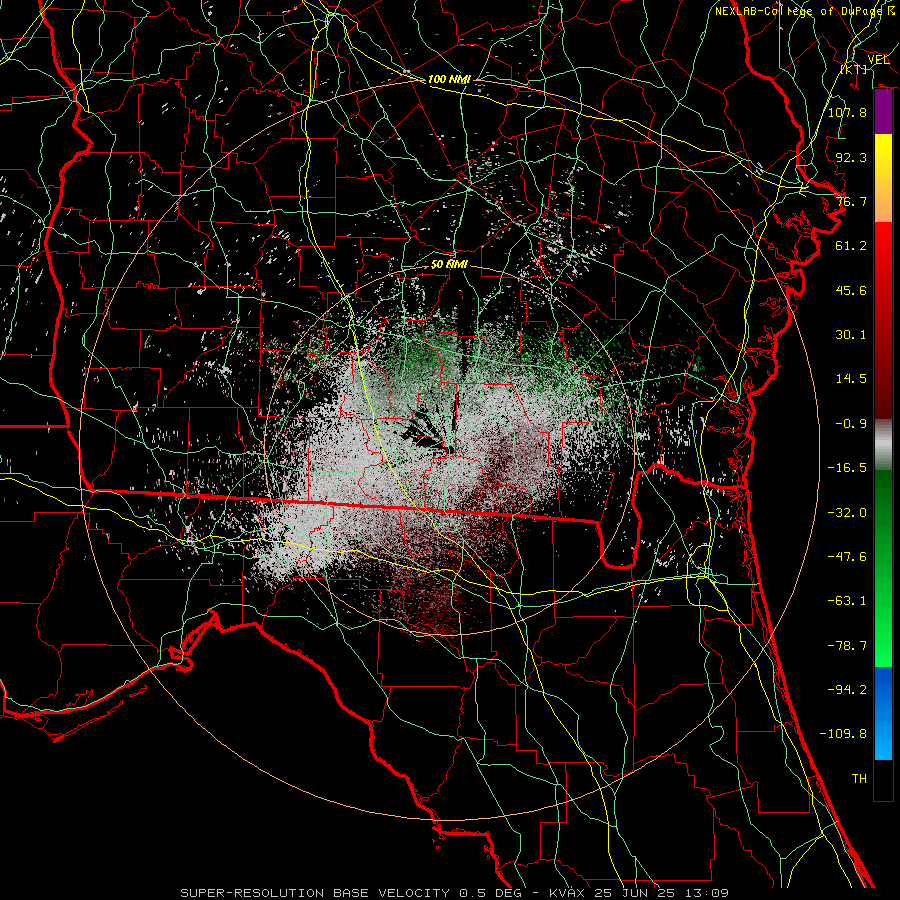Click the '100 NMI' range ring label
This screenshot has height=900, width=900.
click(449, 79)
